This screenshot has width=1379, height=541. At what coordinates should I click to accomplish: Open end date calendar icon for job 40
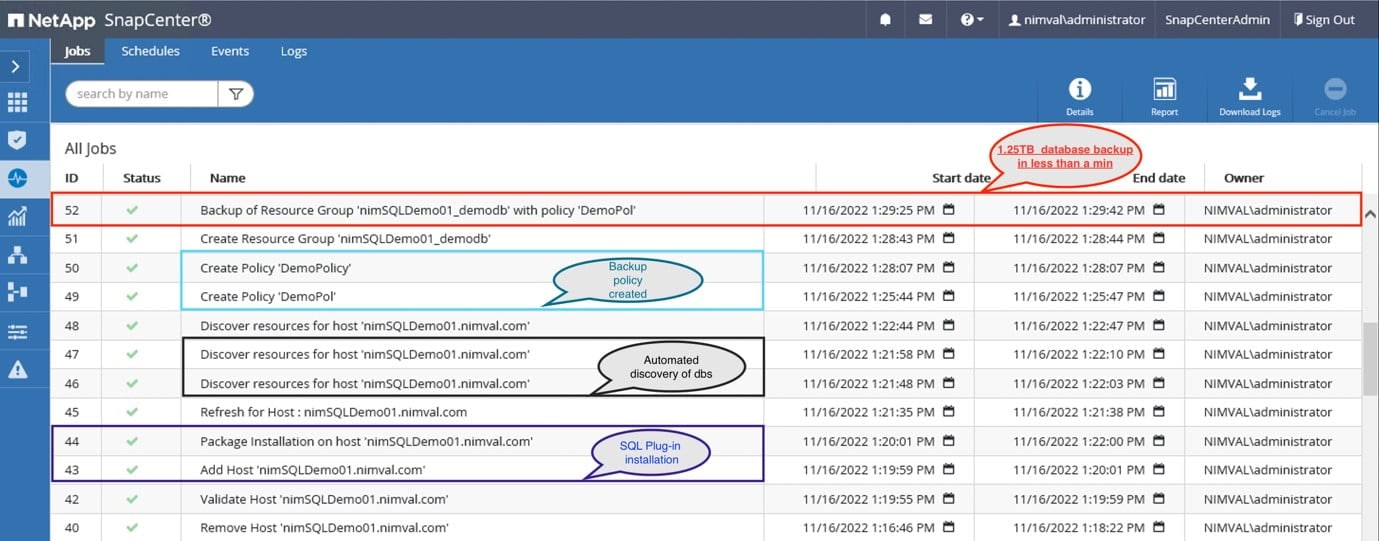pyautogui.click(x=1159, y=528)
